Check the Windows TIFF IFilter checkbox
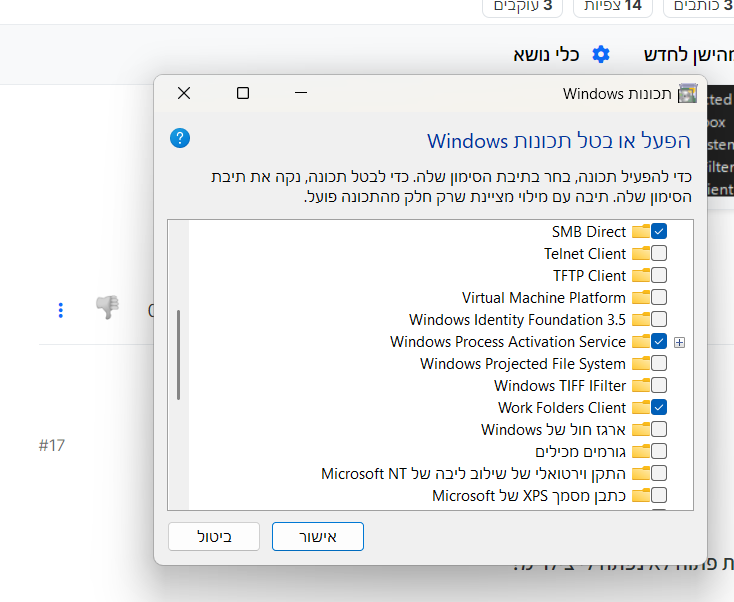734x602 pixels. pyautogui.click(x=659, y=385)
